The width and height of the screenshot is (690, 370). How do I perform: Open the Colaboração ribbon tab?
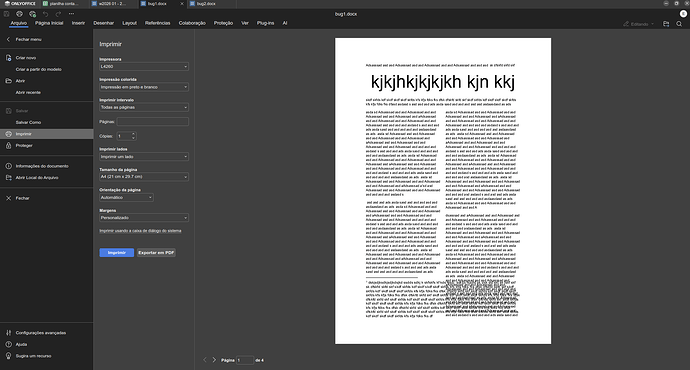(x=192, y=23)
